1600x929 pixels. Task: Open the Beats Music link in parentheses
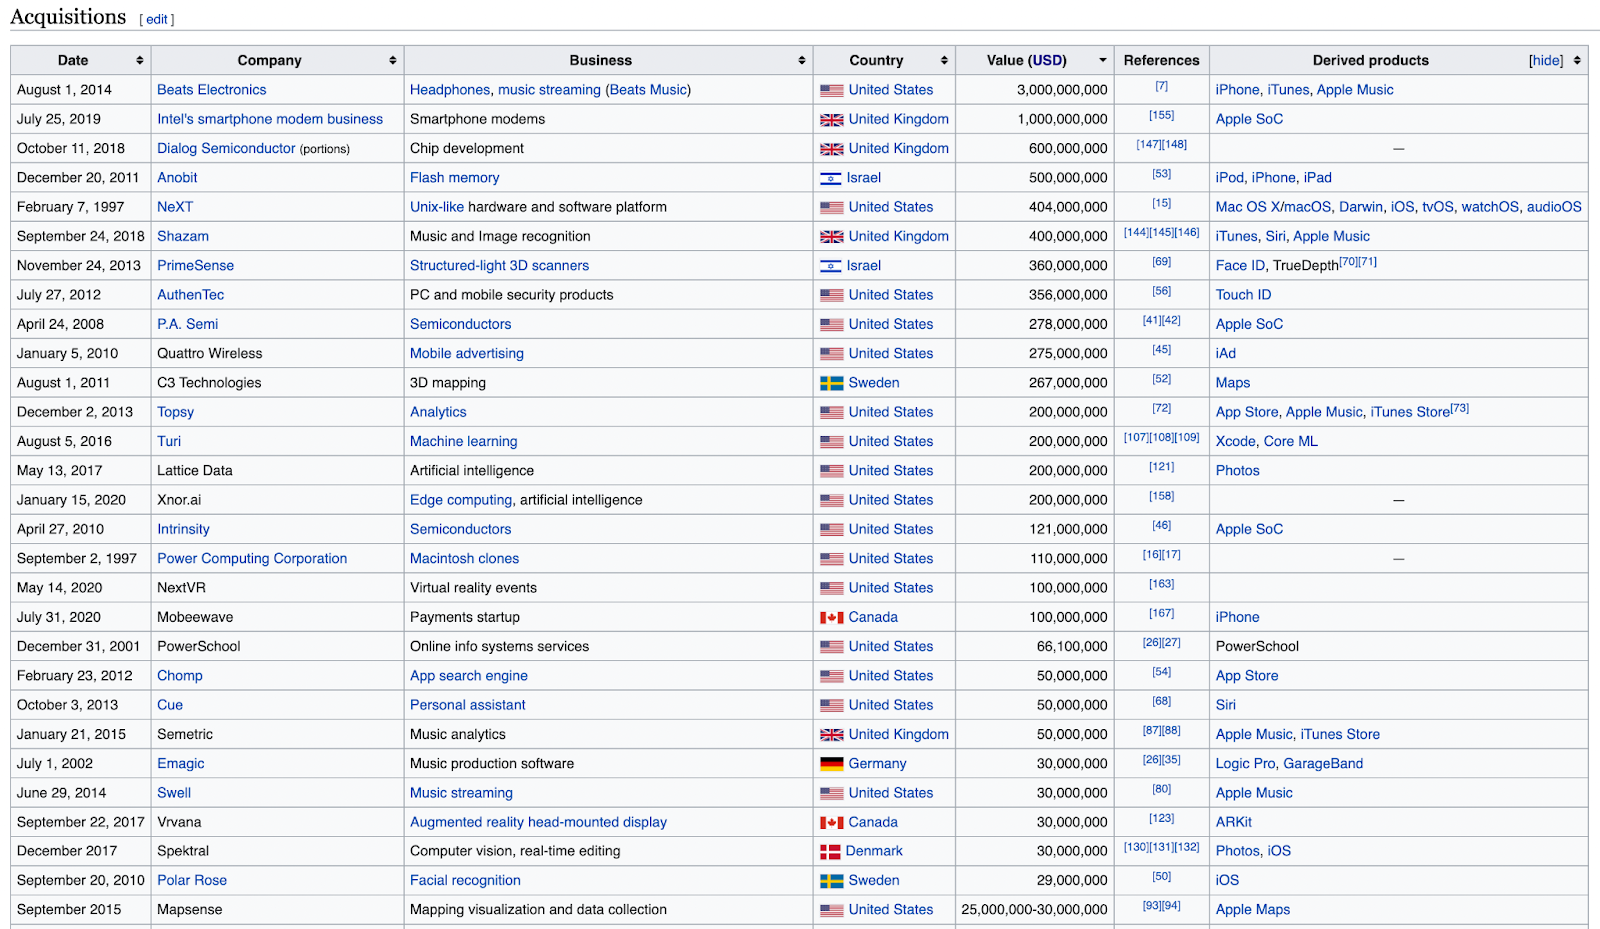[x=648, y=90]
